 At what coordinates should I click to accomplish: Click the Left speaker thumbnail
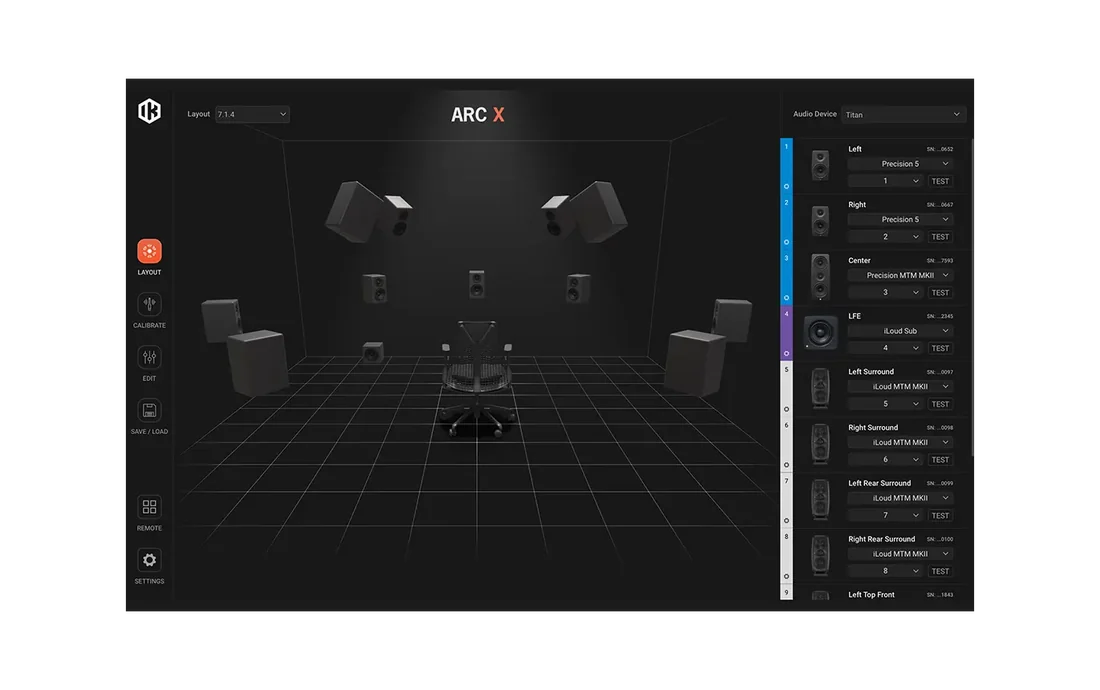pos(820,165)
